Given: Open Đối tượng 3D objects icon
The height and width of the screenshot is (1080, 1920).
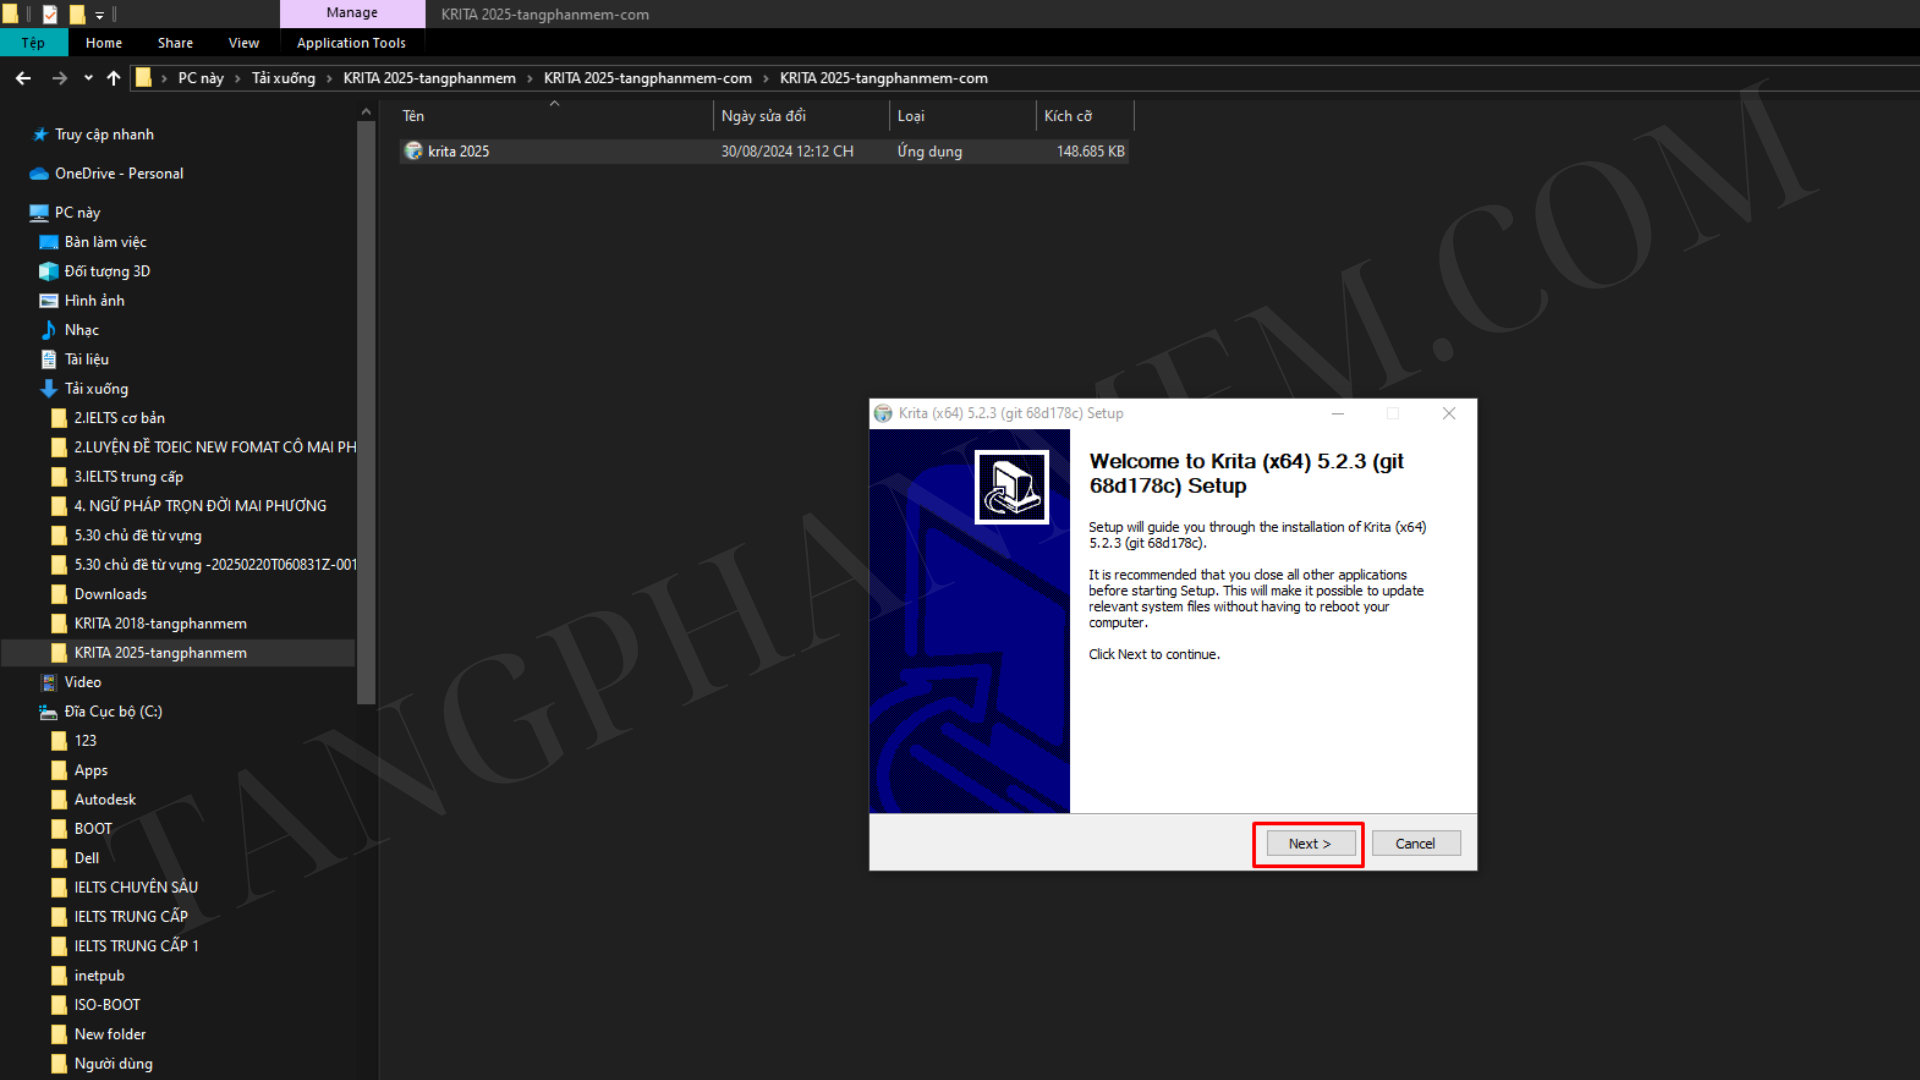Looking at the screenshot, I should tap(48, 271).
